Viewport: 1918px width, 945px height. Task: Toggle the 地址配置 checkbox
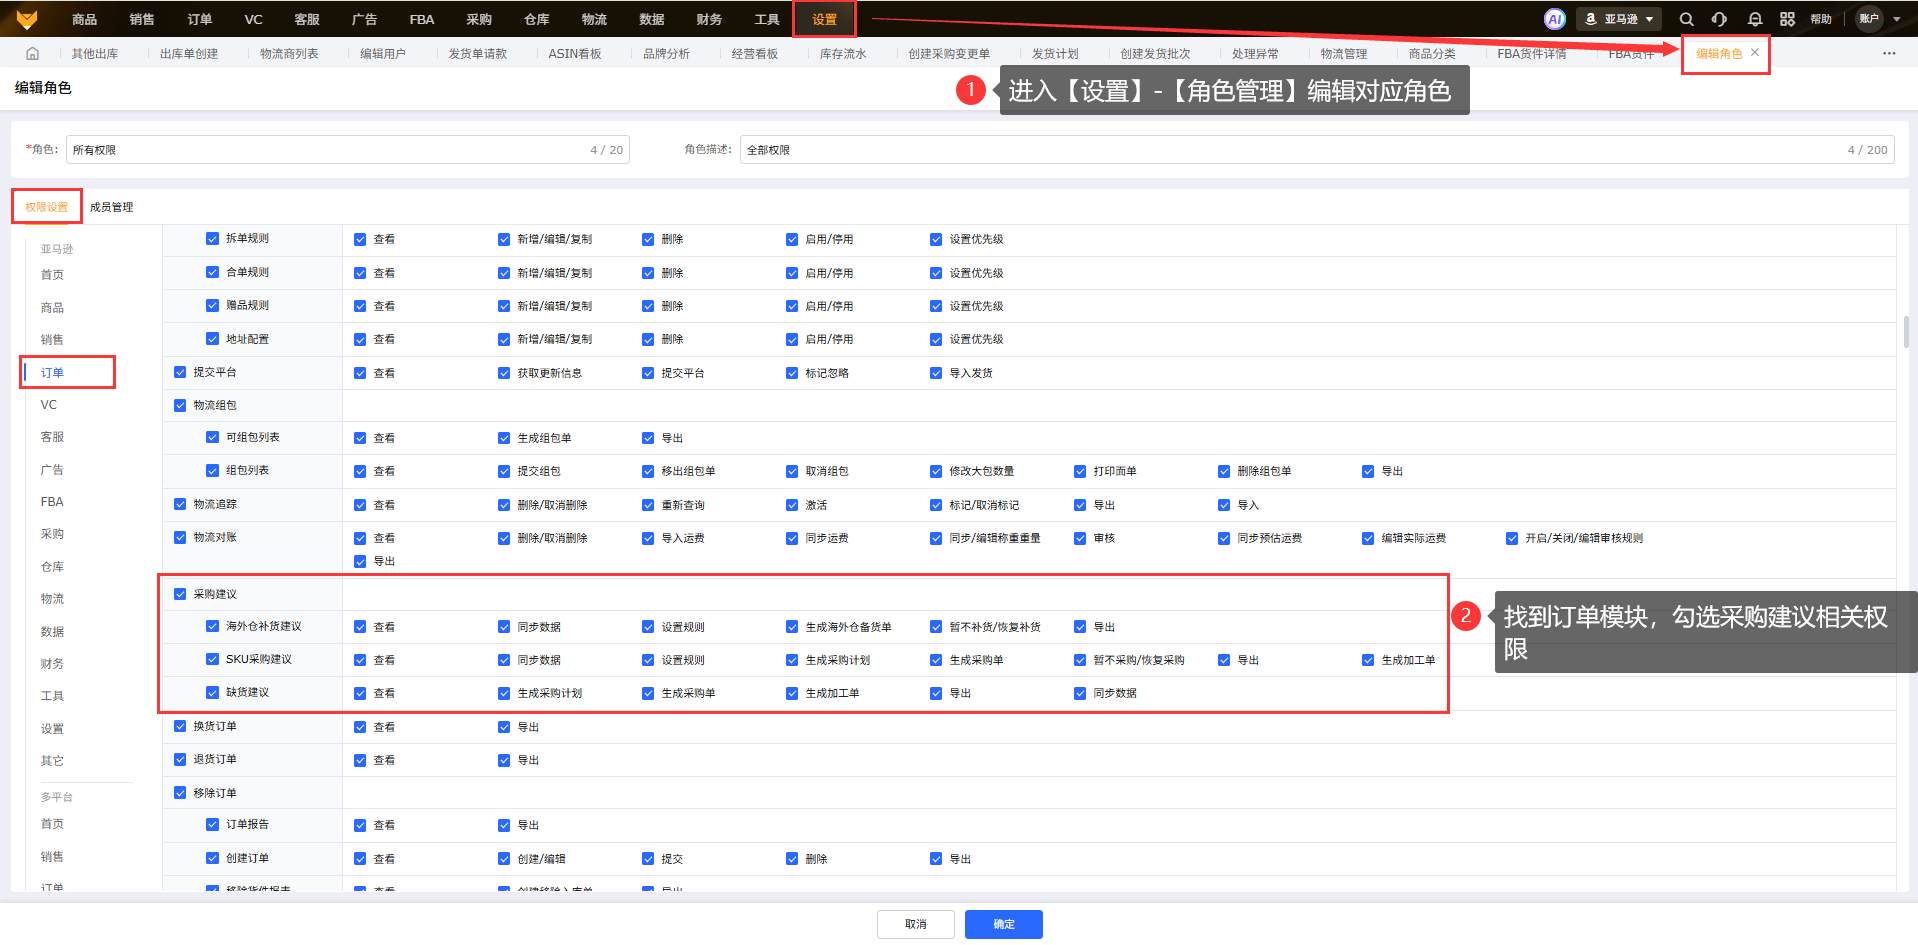[x=212, y=339]
